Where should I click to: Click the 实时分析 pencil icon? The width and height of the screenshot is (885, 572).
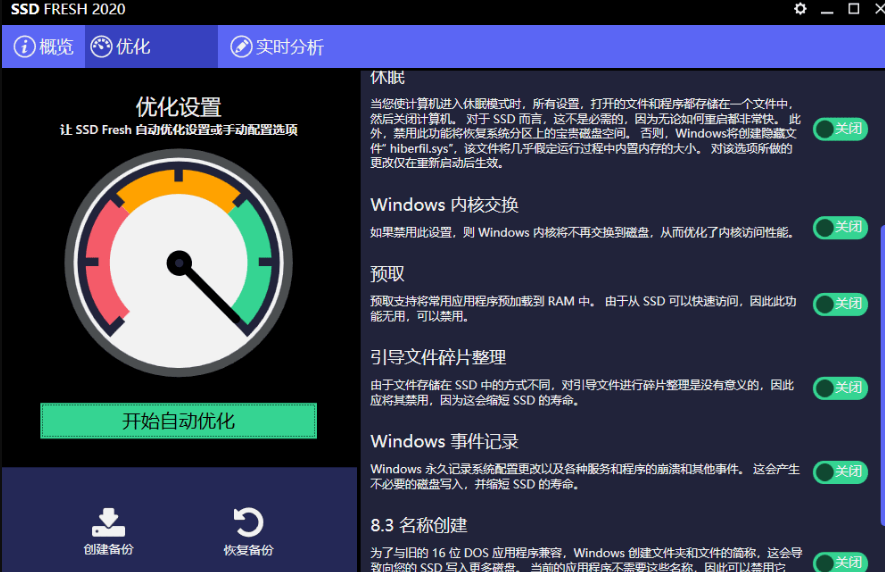(241, 47)
